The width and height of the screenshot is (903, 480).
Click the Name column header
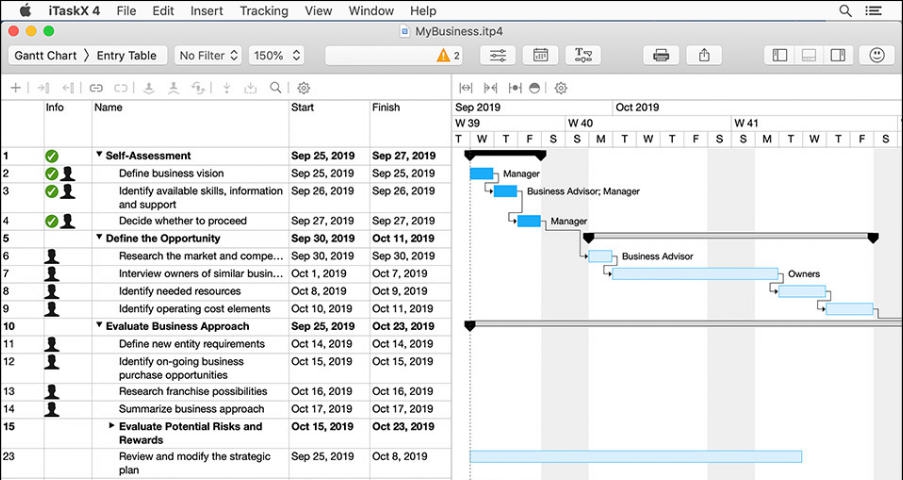190,123
